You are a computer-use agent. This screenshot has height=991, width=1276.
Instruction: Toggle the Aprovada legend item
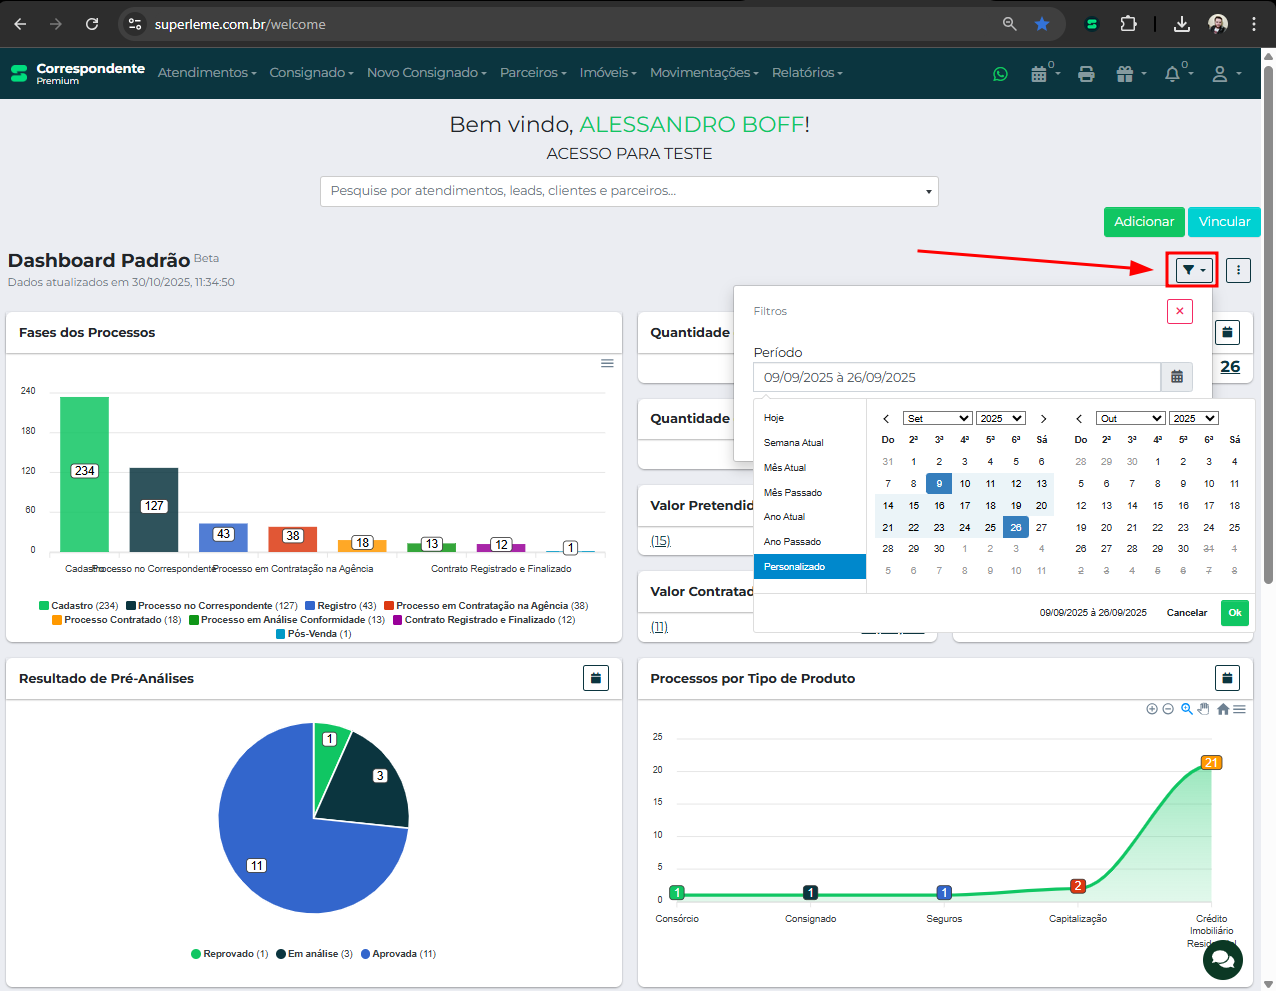398,954
